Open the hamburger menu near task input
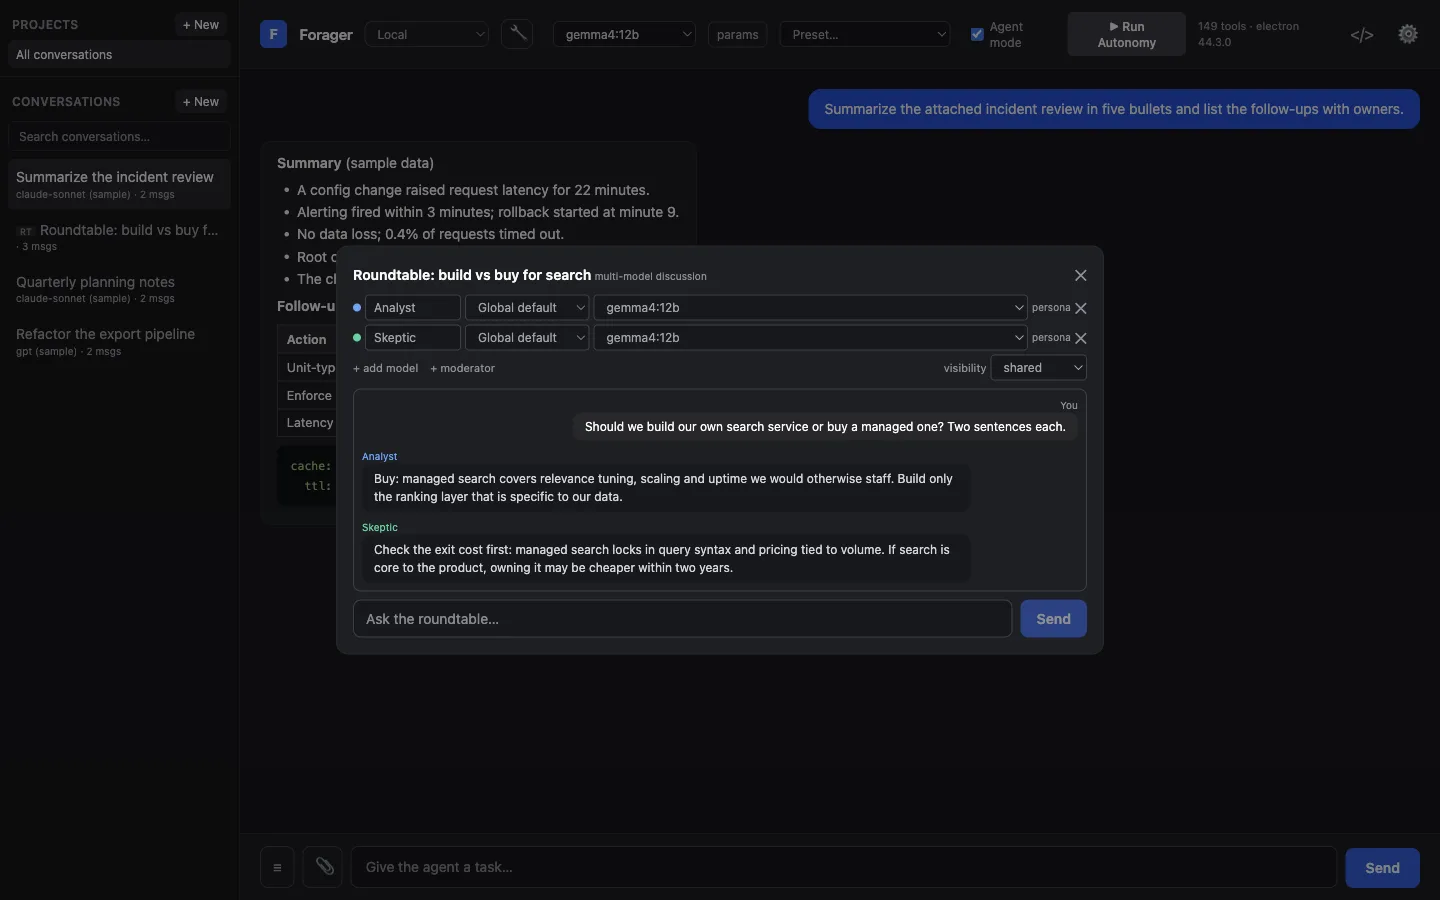 pos(277,867)
